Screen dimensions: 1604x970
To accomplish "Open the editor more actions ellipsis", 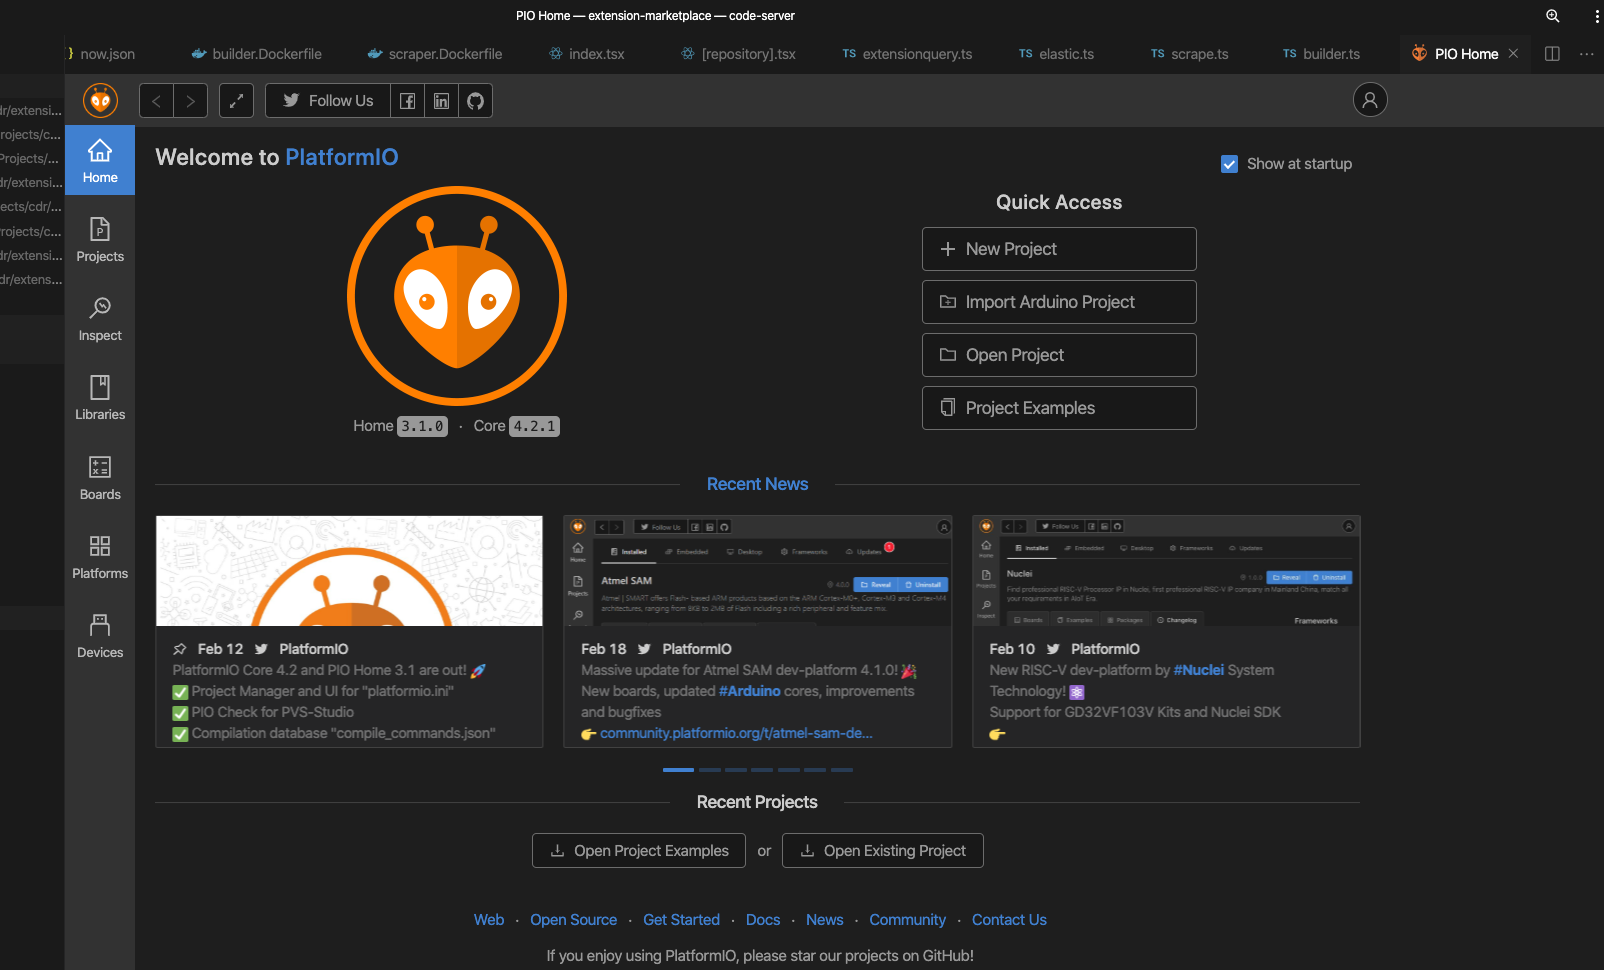I will pyautogui.click(x=1586, y=54).
